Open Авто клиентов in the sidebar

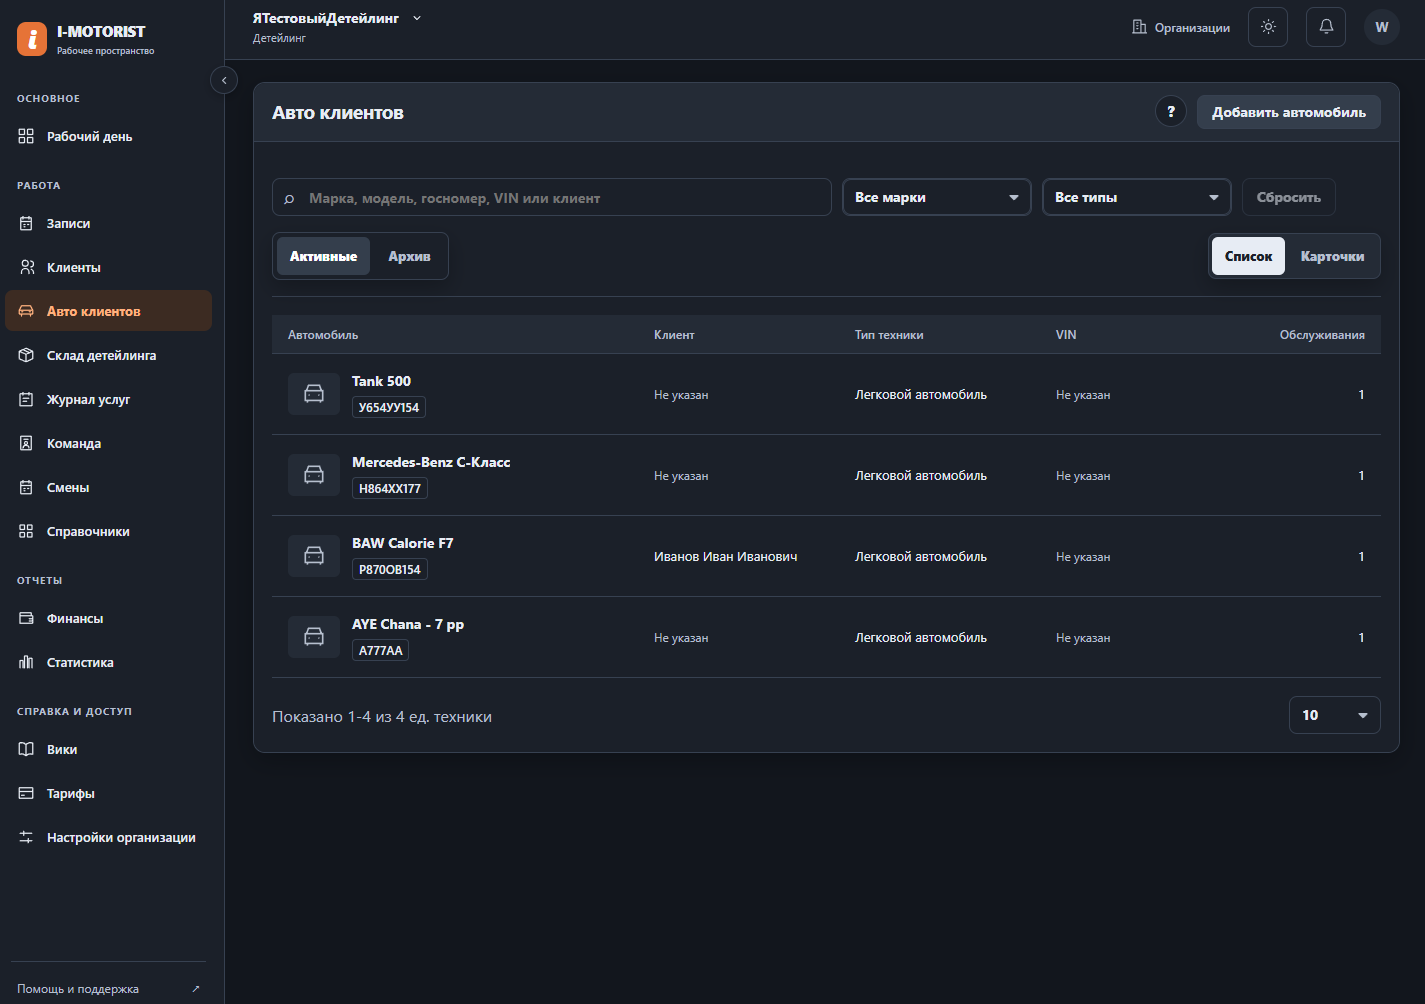108,311
